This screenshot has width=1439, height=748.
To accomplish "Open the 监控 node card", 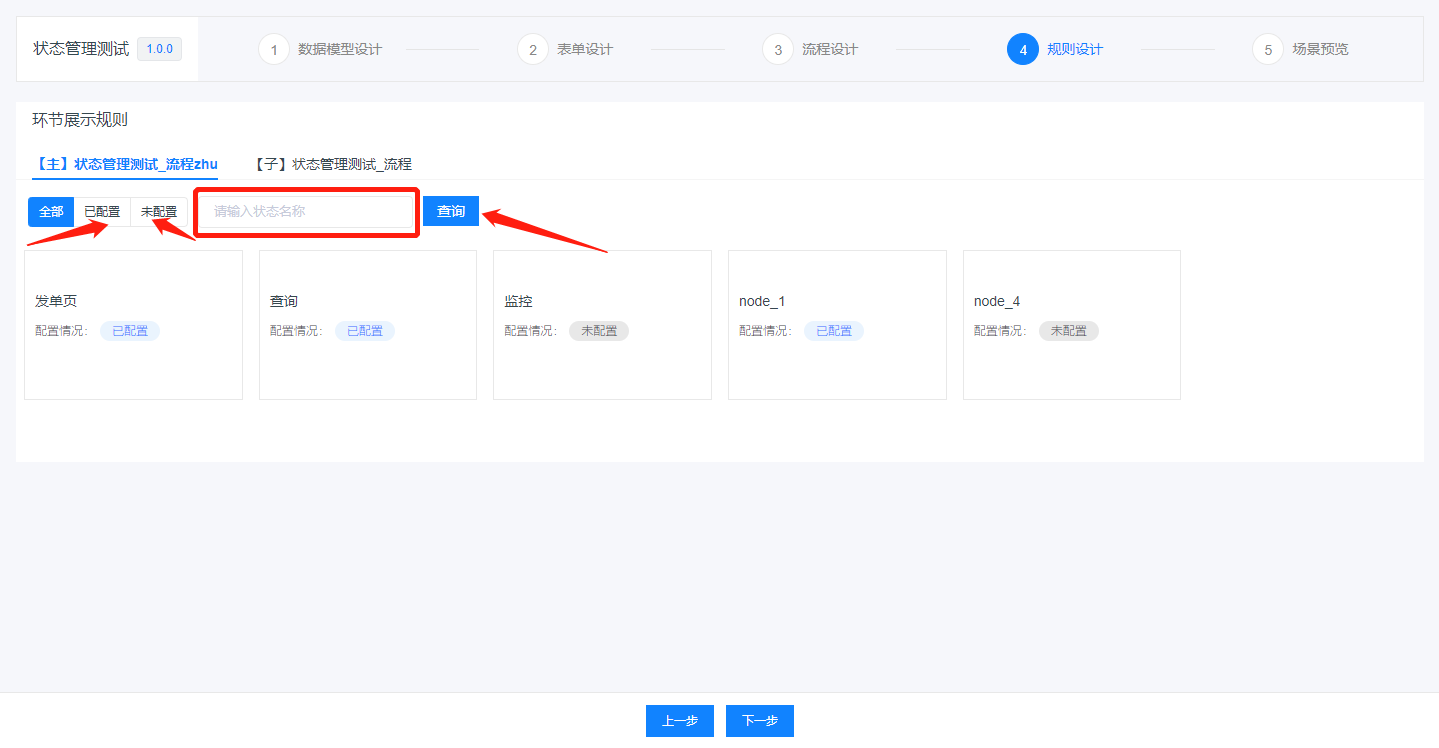I will pos(602,325).
